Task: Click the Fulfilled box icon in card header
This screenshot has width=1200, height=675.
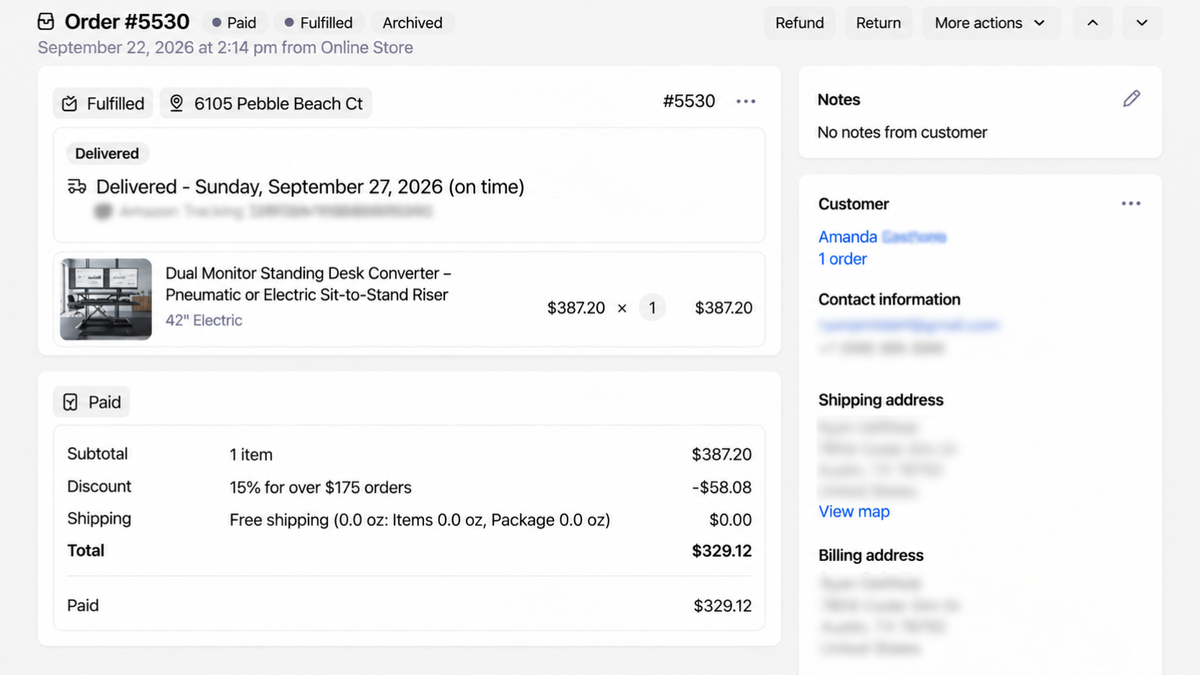Action: (x=69, y=104)
